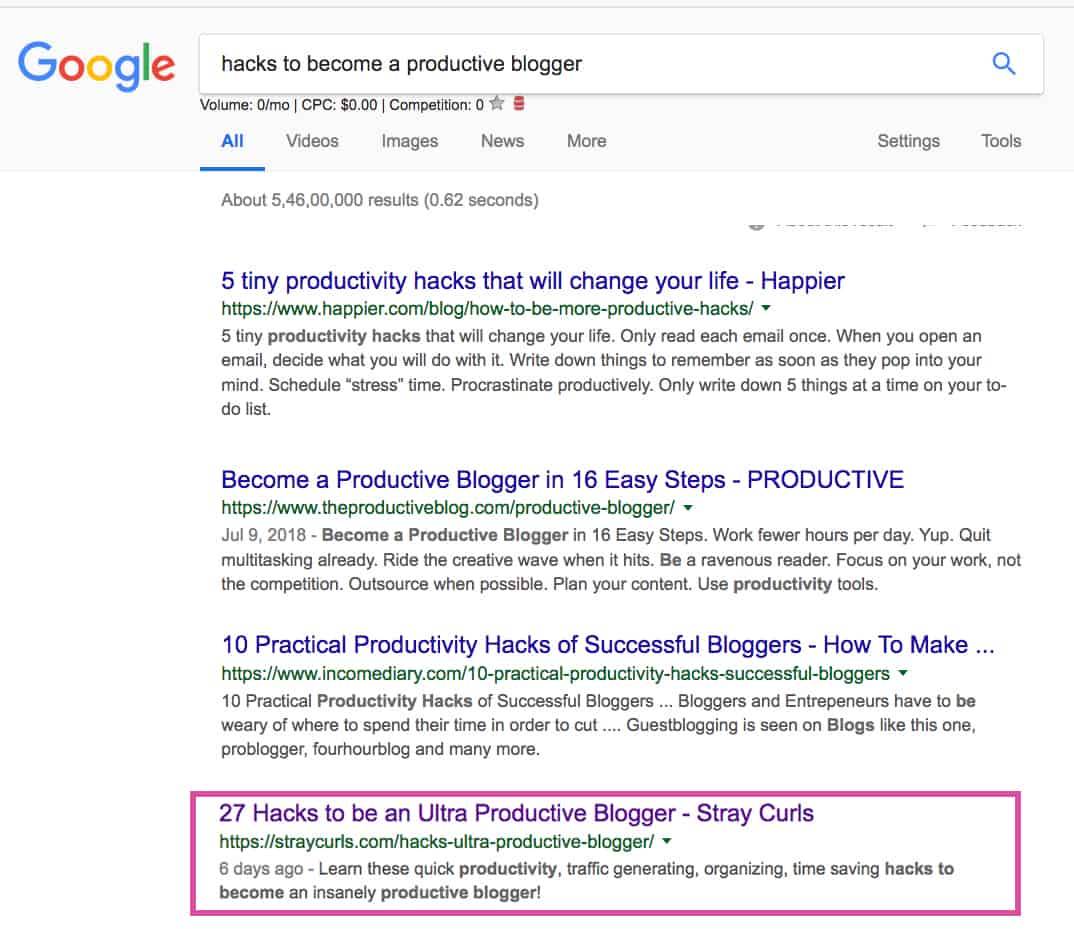Open search Tools
This screenshot has width=1074, height=929.
(x=1001, y=141)
